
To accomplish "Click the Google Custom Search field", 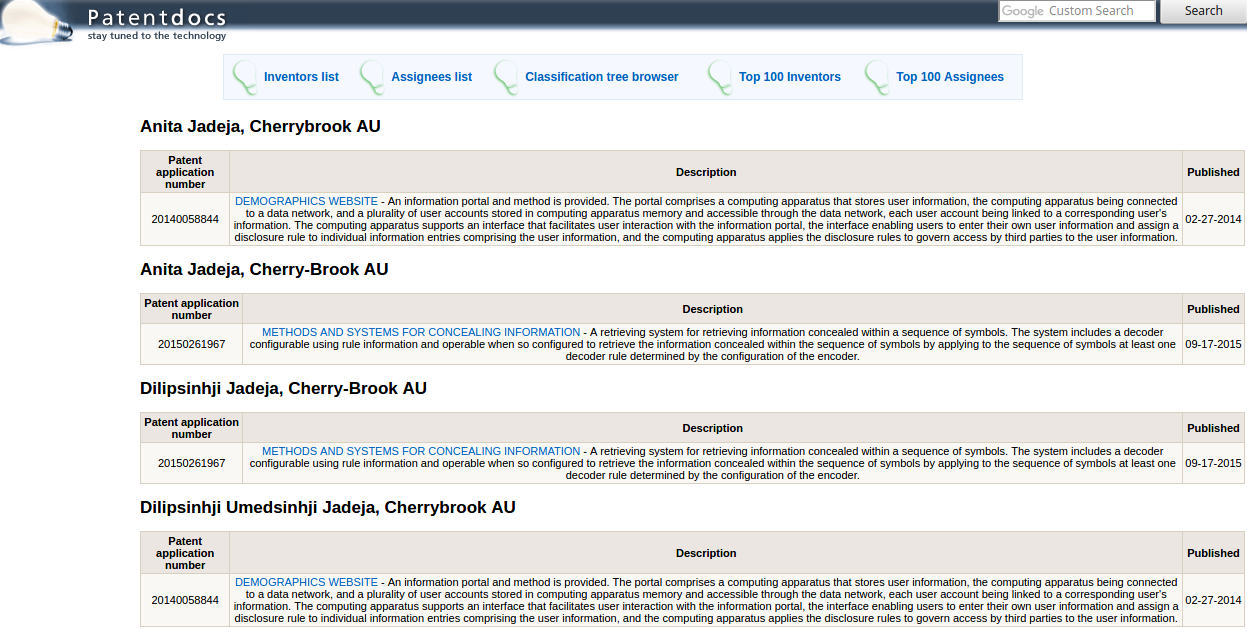I will pos(1077,11).
